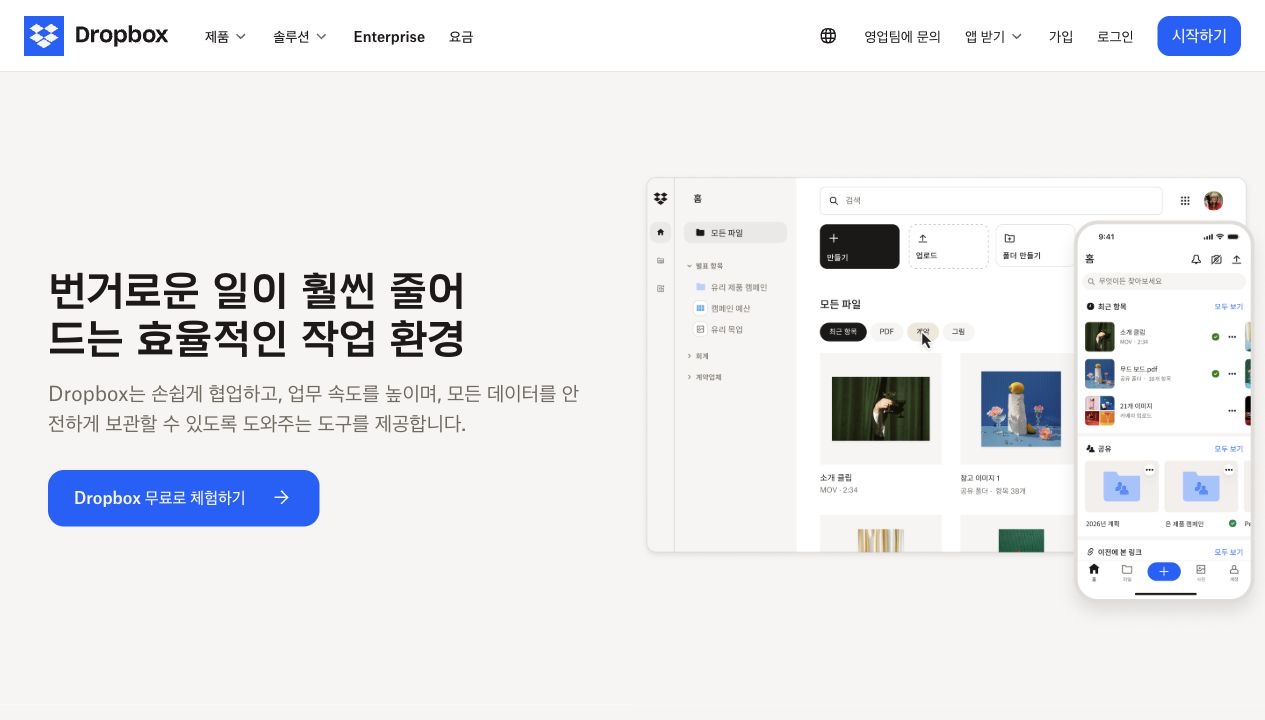Tap the account tab in the phone's bottom bar
Screen dimensions: 1265x720
pos(1234,572)
